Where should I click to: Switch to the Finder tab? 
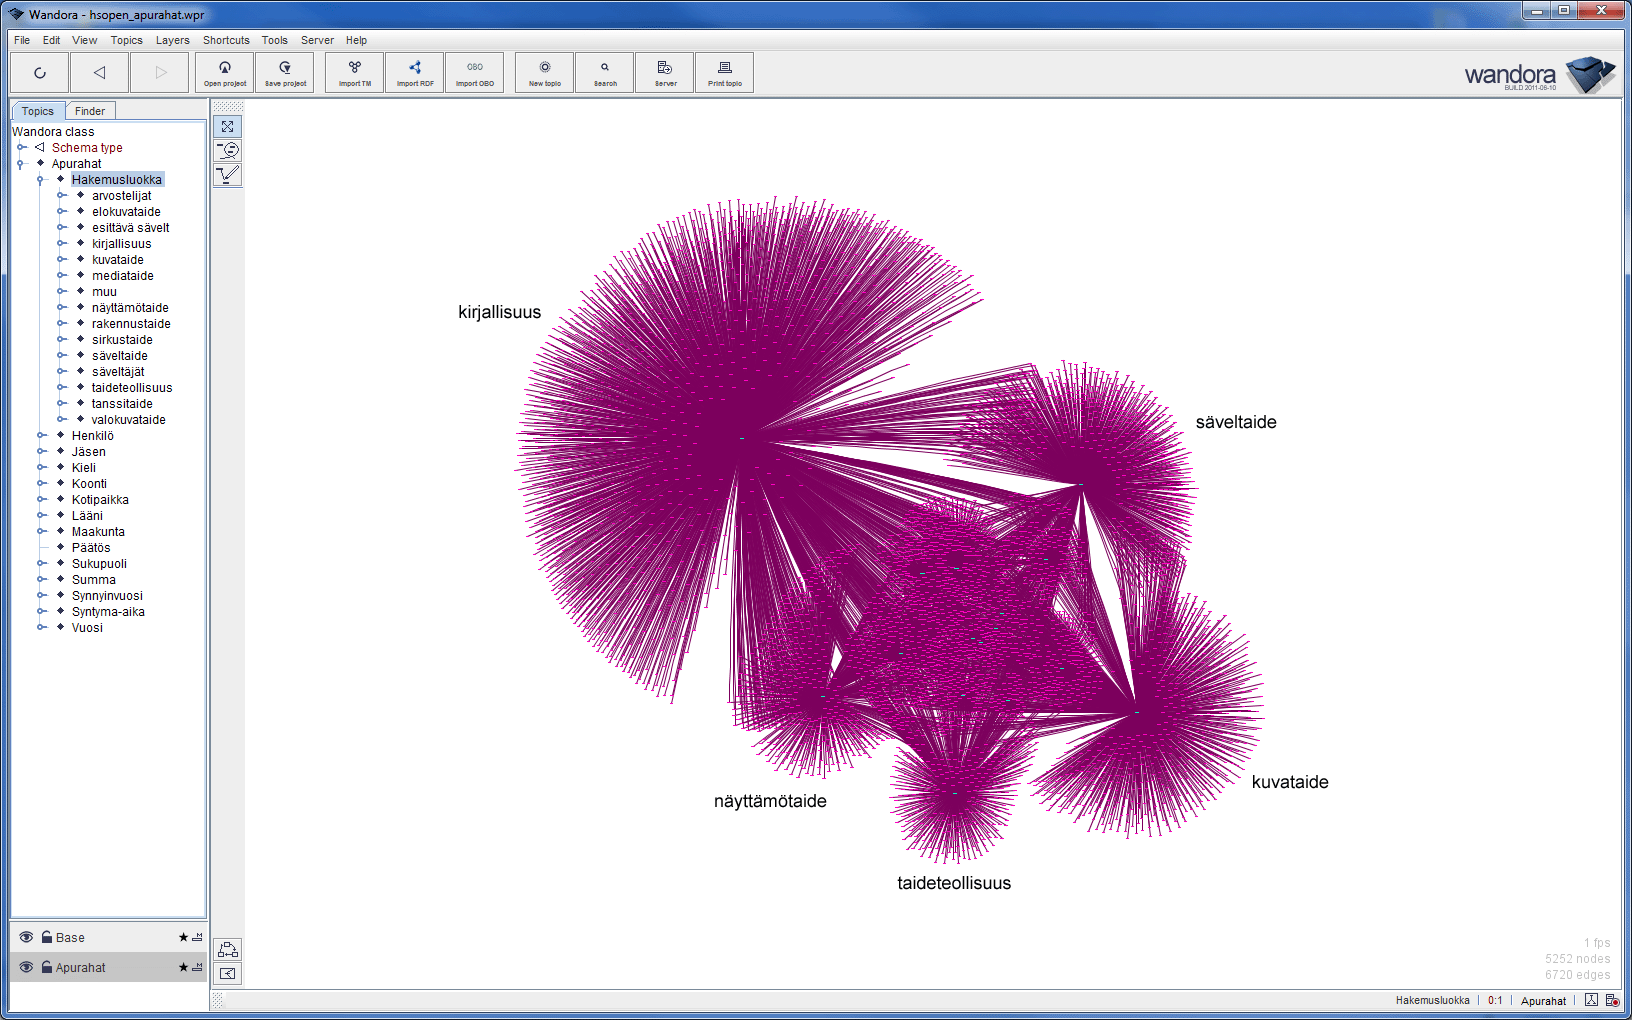pyautogui.click(x=90, y=111)
